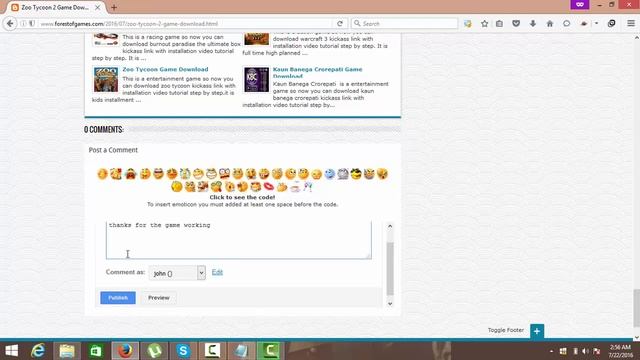Click the 0 COMMENTS heading
This screenshot has height=360, width=640.
coord(104,129)
